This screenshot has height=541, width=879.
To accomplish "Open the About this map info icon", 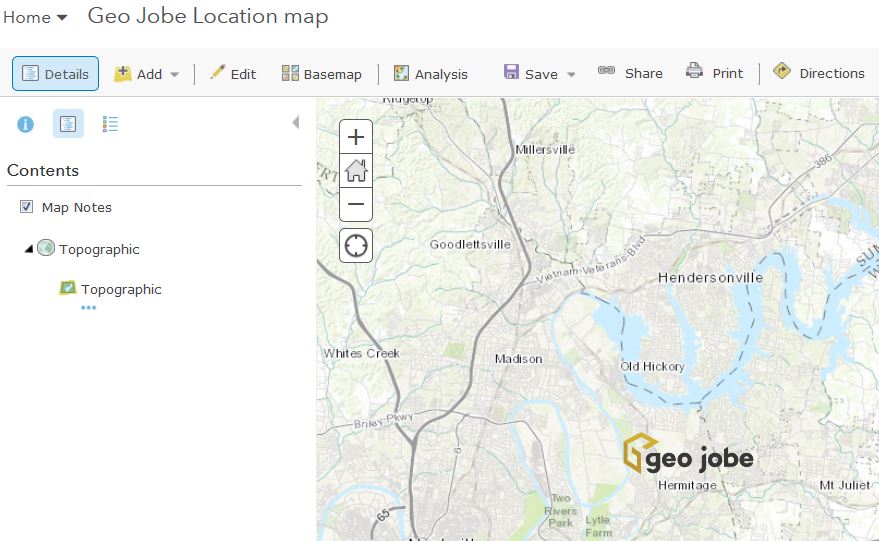I will point(26,124).
